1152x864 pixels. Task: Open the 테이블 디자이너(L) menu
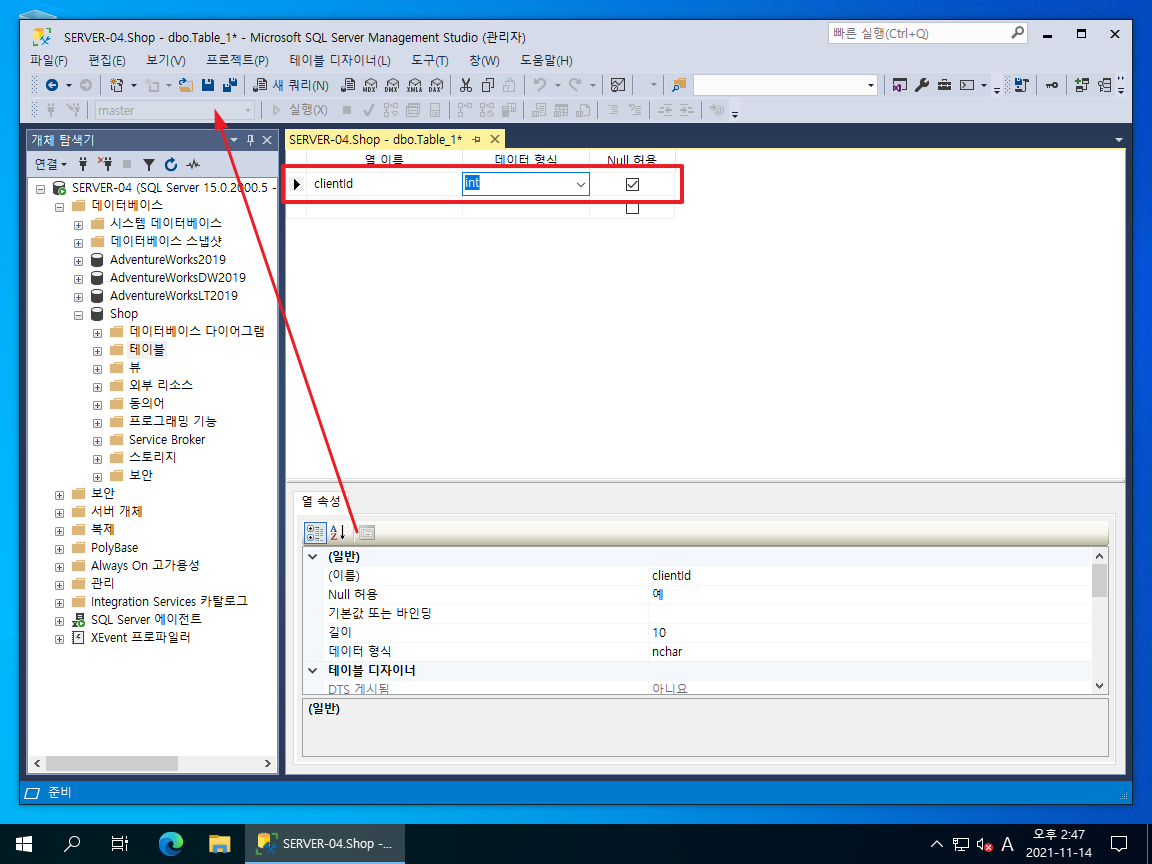339,60
